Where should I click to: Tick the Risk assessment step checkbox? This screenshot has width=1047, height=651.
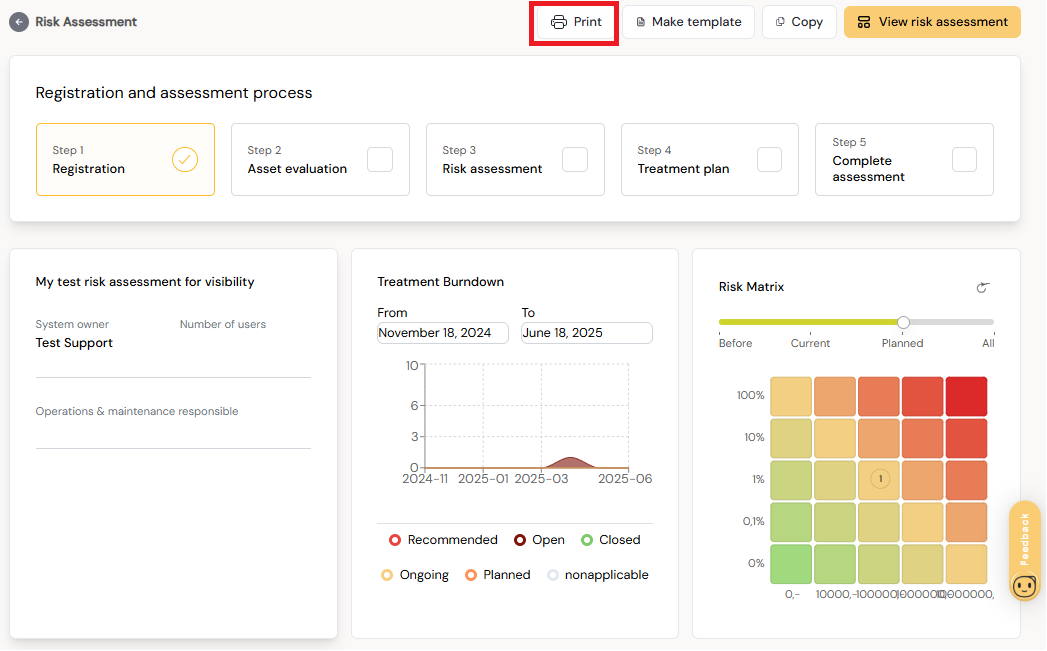coord(575,160)
